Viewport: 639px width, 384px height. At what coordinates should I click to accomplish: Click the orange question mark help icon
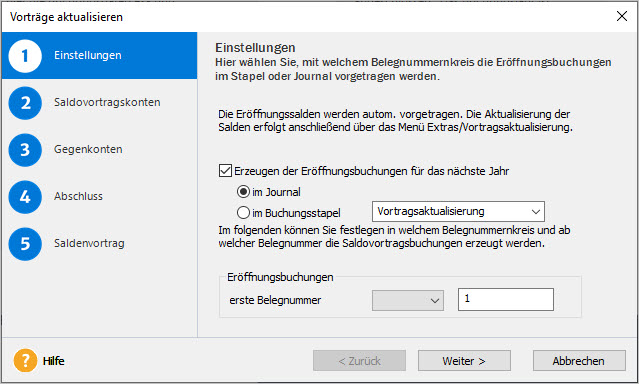coord(25,360)
